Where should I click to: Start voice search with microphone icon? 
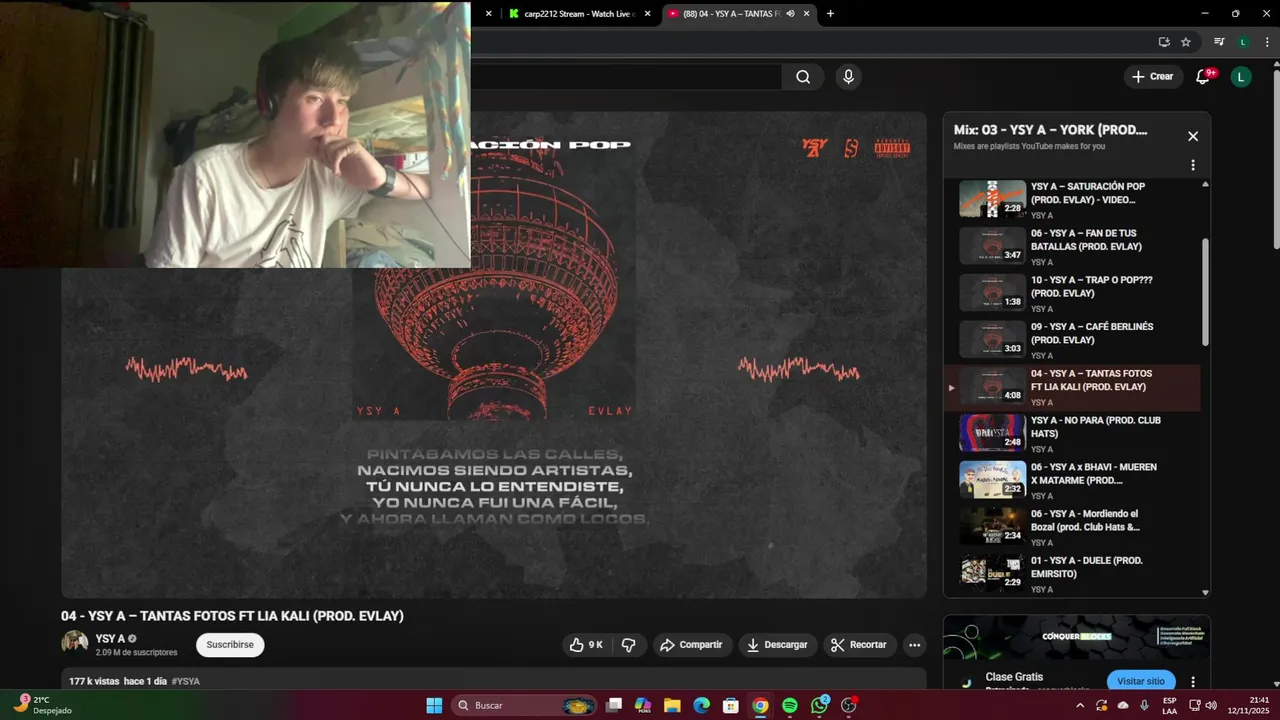point(848,77)
